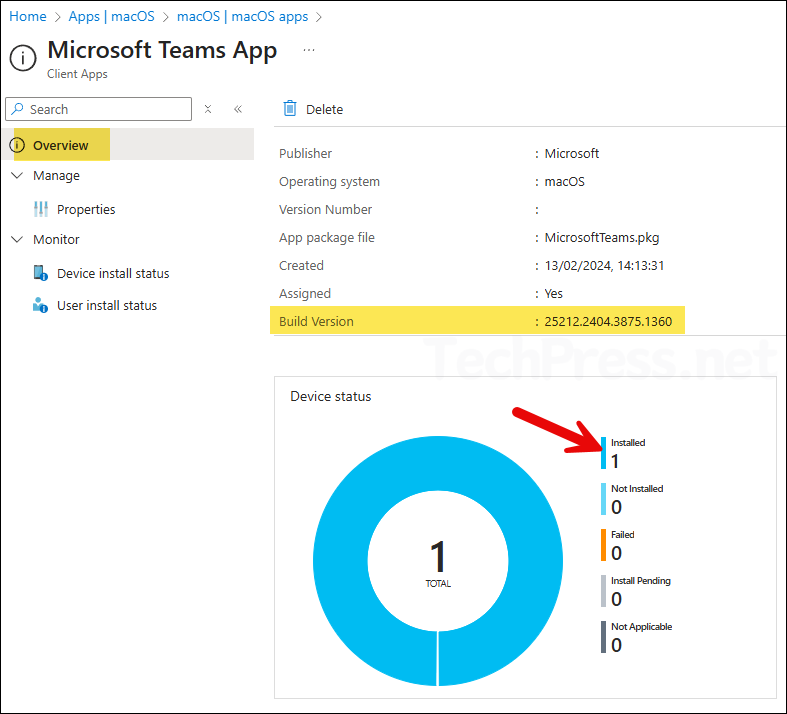Image resolution: width=787 pixels, height=714 pixels.
Task: Click the Installed blue legend bar
Action: 603,453
